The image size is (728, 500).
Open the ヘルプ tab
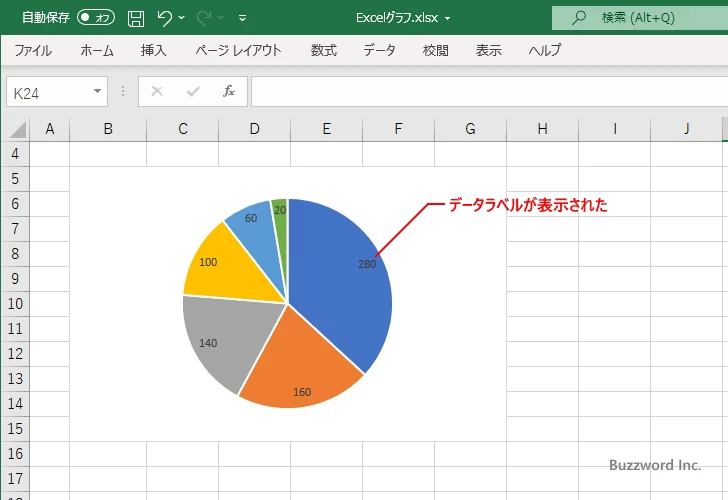click(x=545, y=50)
